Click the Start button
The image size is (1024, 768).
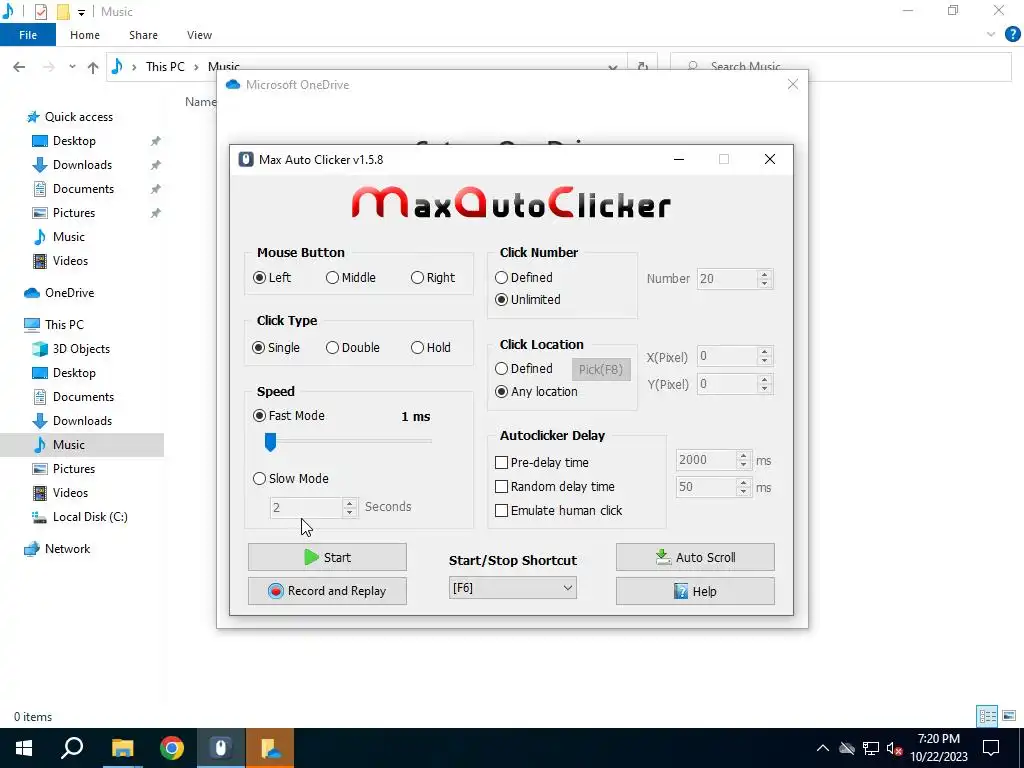point(327,557)
